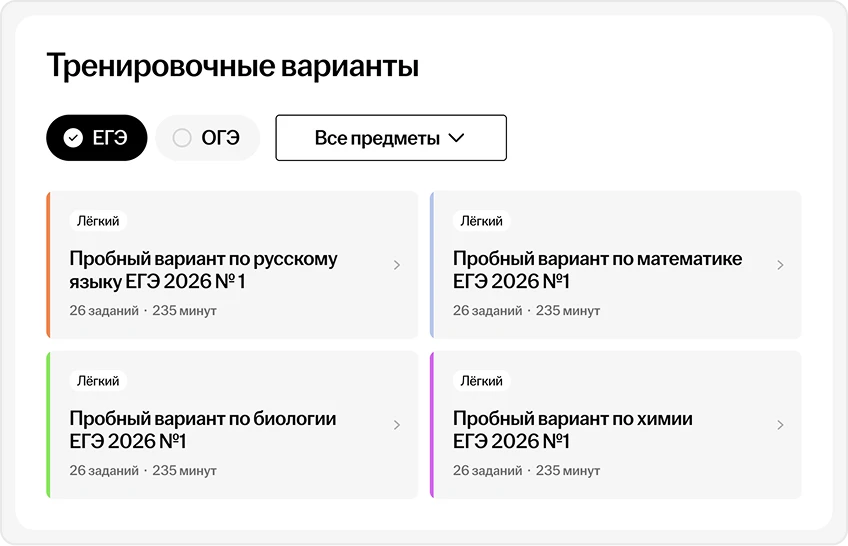This screenshot has width=848, height=546.
Task: Switch to the ОГЭ exam filter
Action: [208, 138]
